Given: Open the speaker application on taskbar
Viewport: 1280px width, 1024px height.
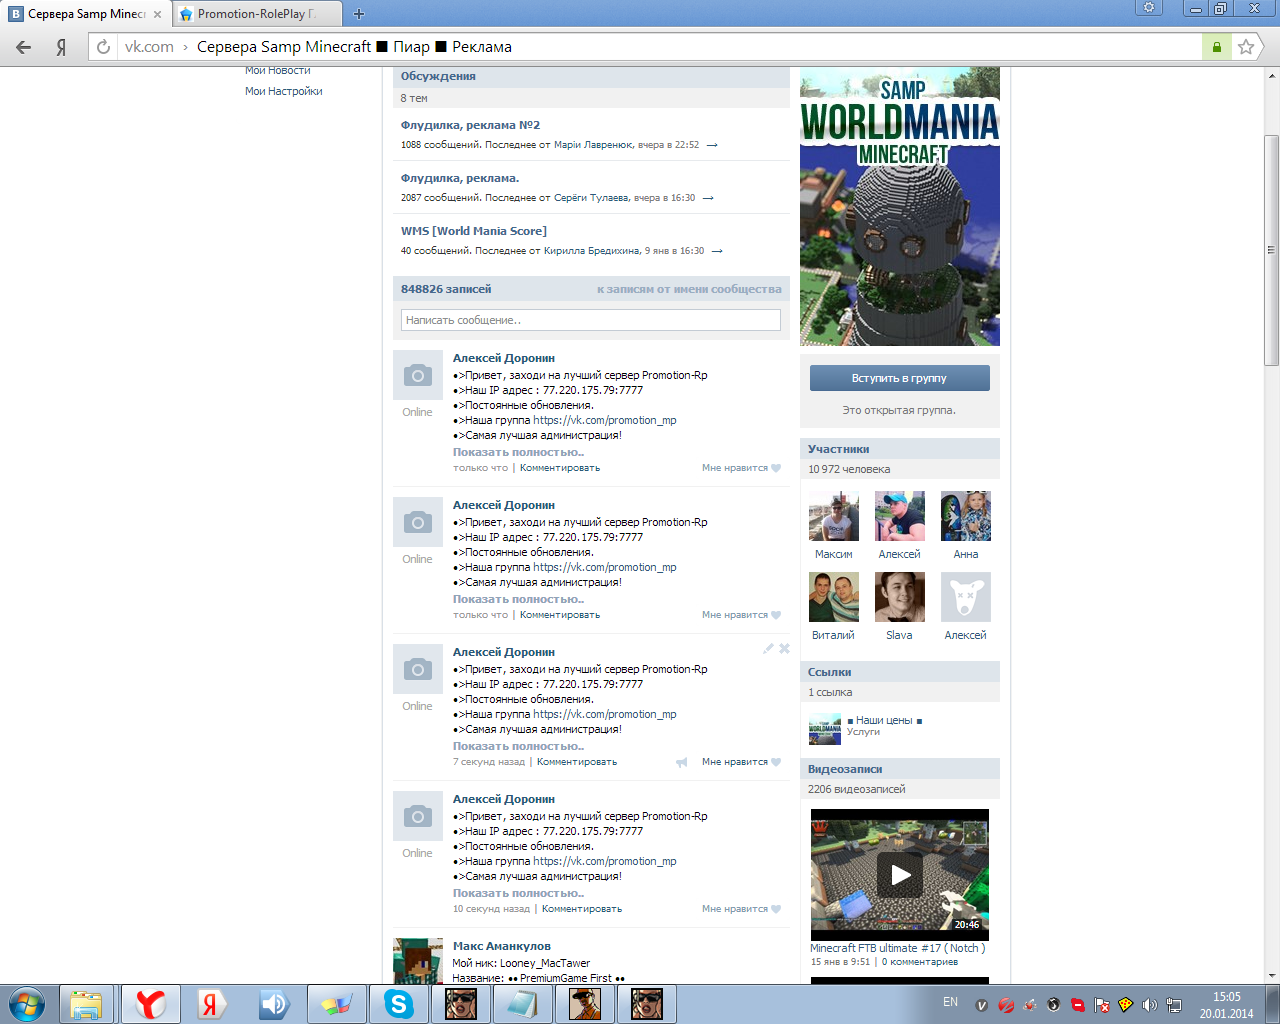Looking at the screenshot, I should click(274, 1004).
